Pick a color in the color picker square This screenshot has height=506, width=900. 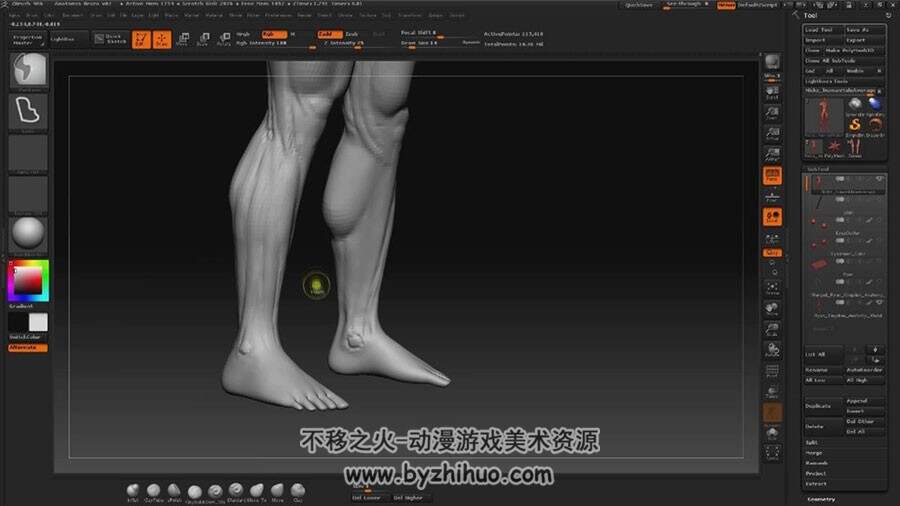28,281
